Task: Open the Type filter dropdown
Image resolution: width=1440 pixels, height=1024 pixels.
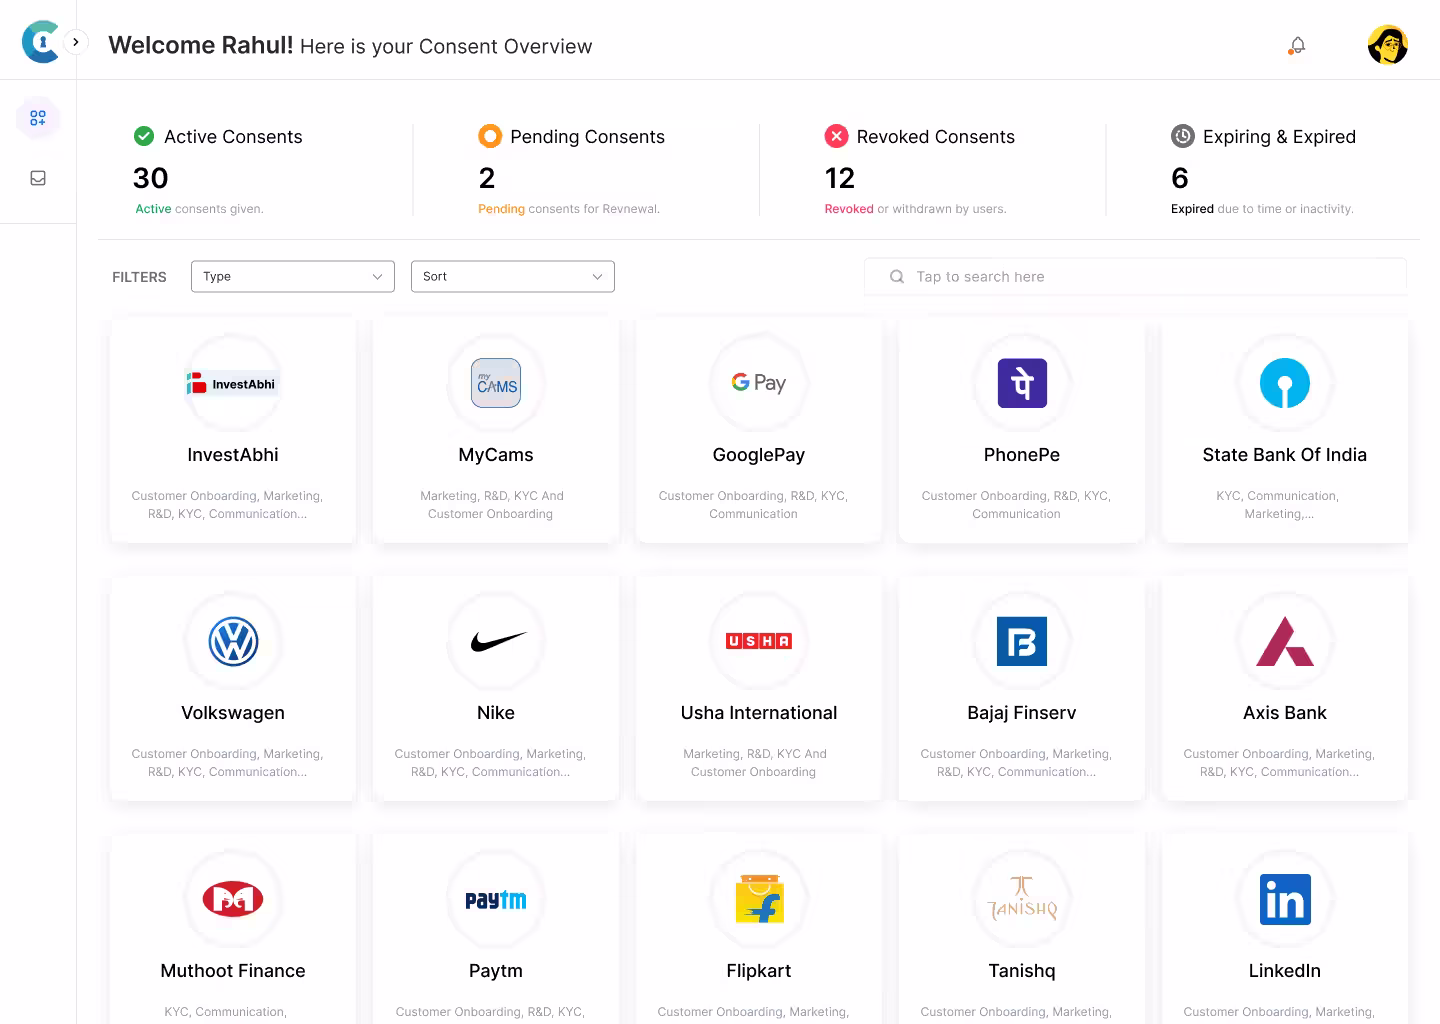Action: pos(293,277)
